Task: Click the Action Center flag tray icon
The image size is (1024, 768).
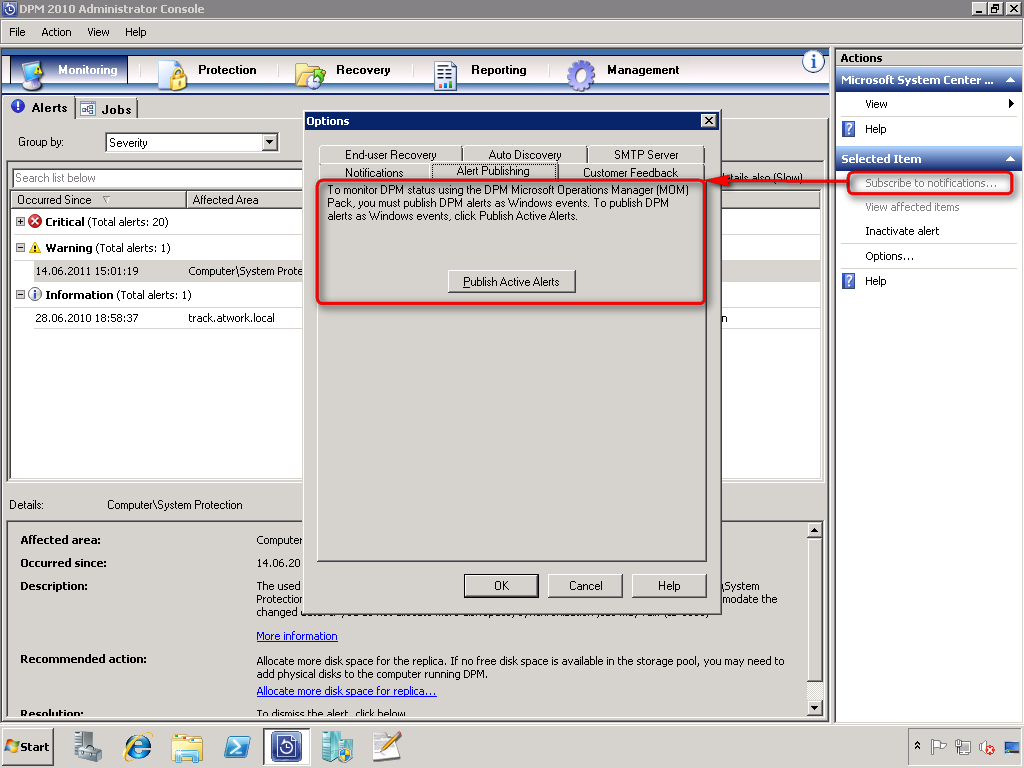Action: click(938, 746)
